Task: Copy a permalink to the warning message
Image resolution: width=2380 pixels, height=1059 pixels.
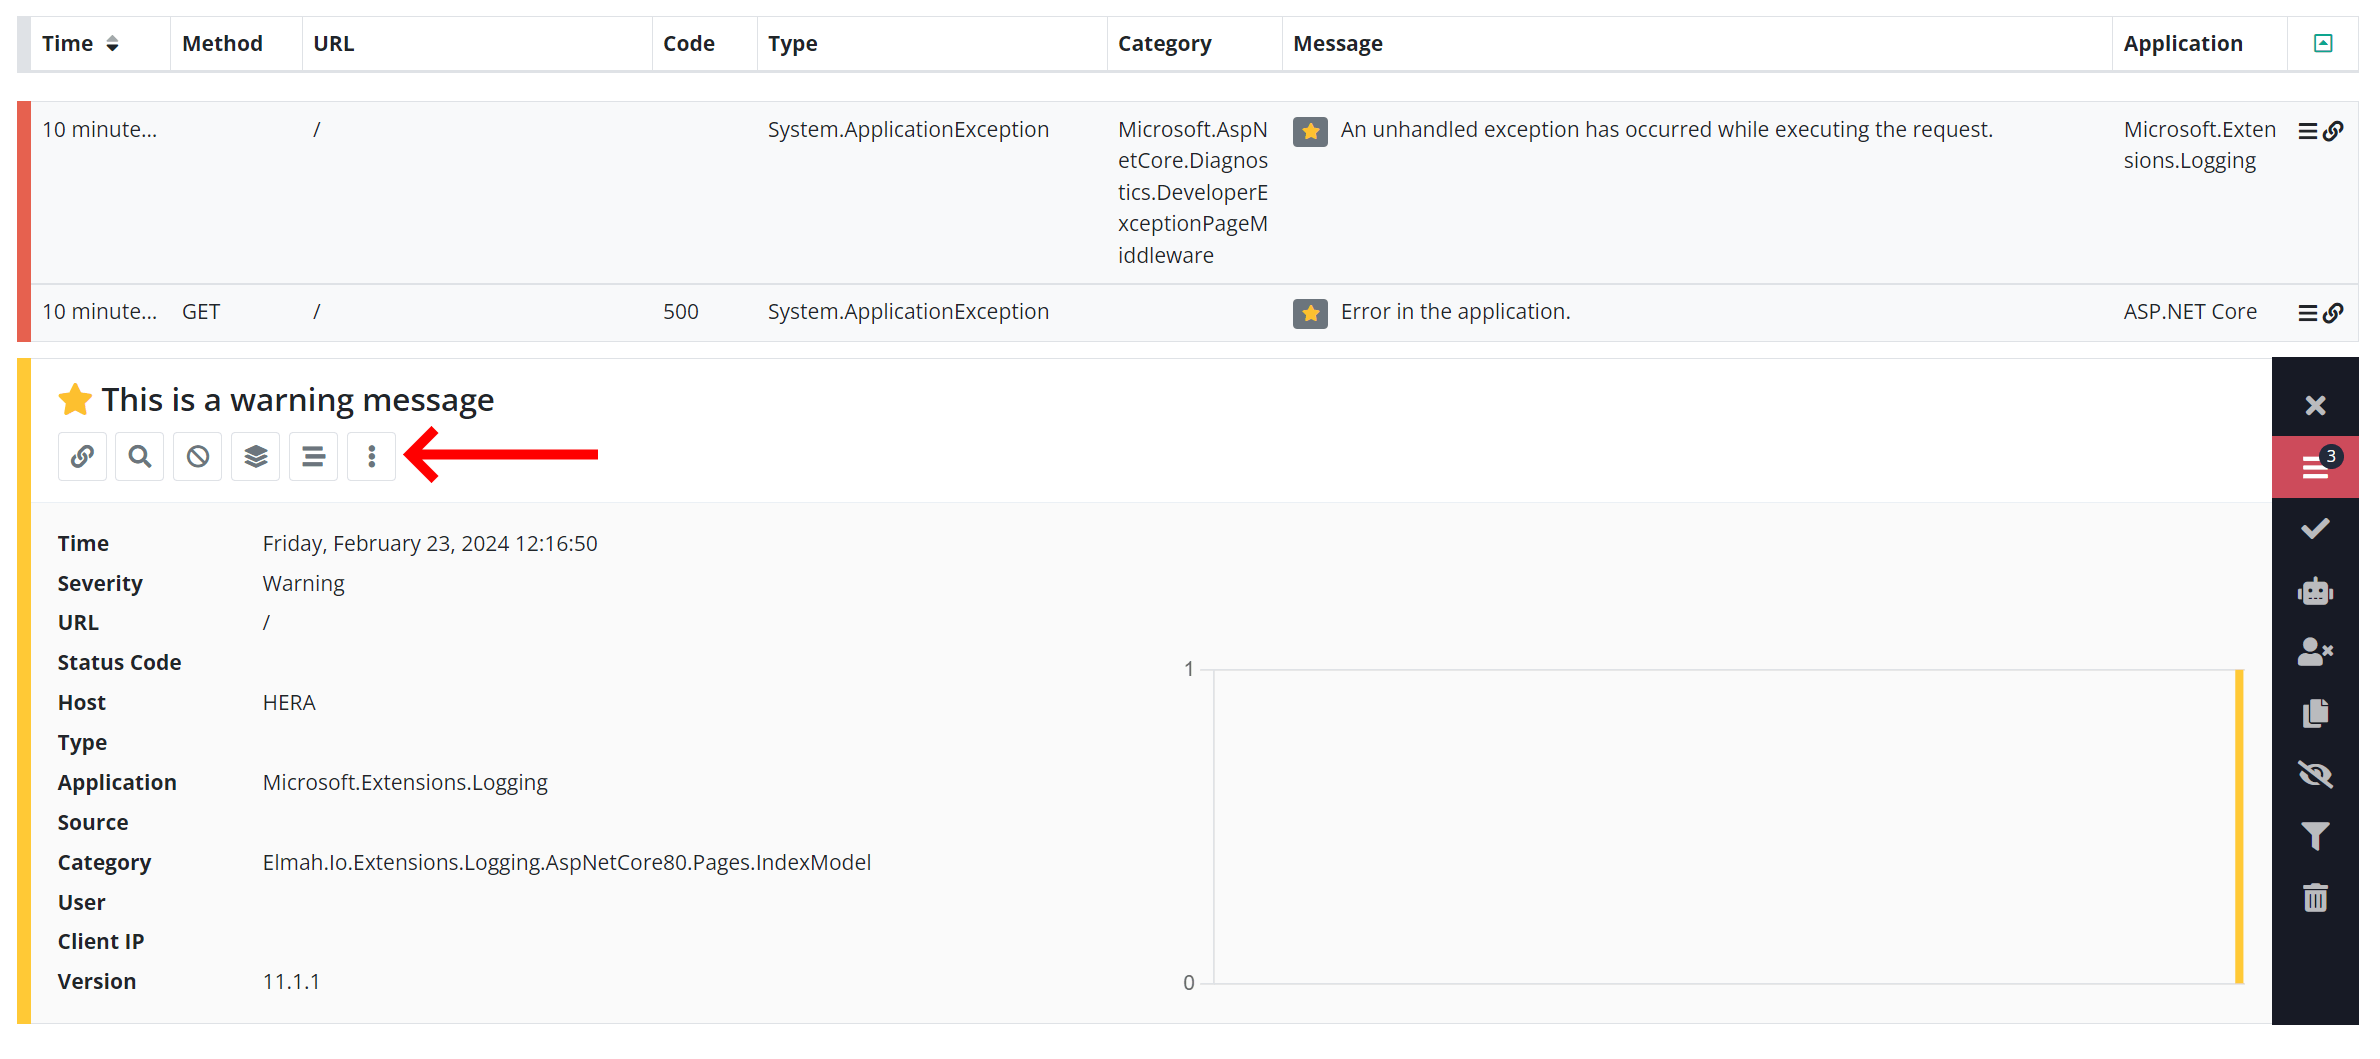Action: click(x=81, y=456)
